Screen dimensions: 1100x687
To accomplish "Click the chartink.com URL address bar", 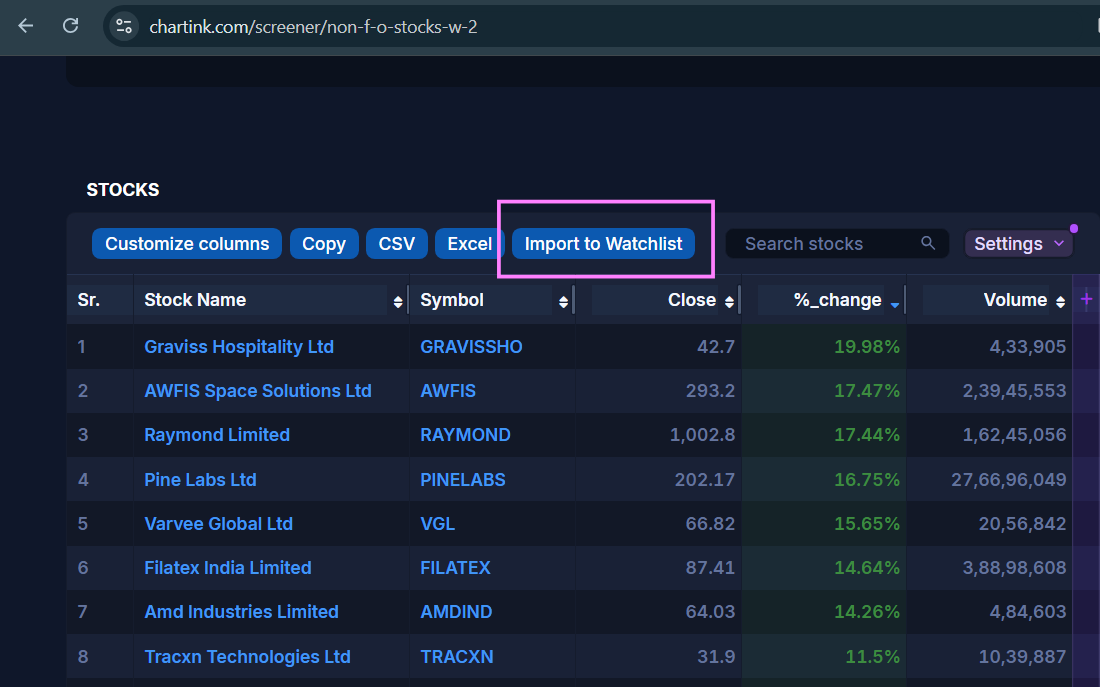I will click(313, 27).
